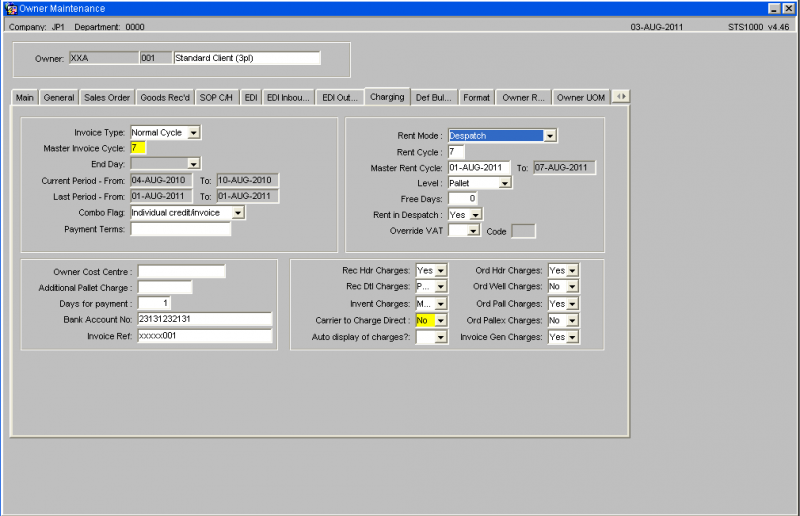Open the Ord Well Charges dropdown
Screen dimensions: 800x516
tap(572, 286)
